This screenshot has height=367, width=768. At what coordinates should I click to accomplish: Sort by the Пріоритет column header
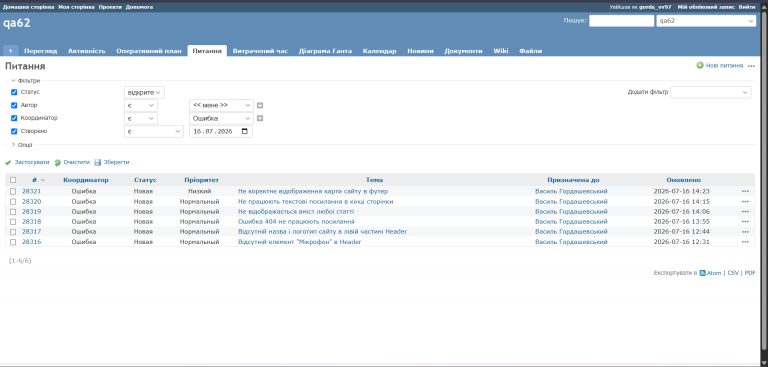point(201,180)
